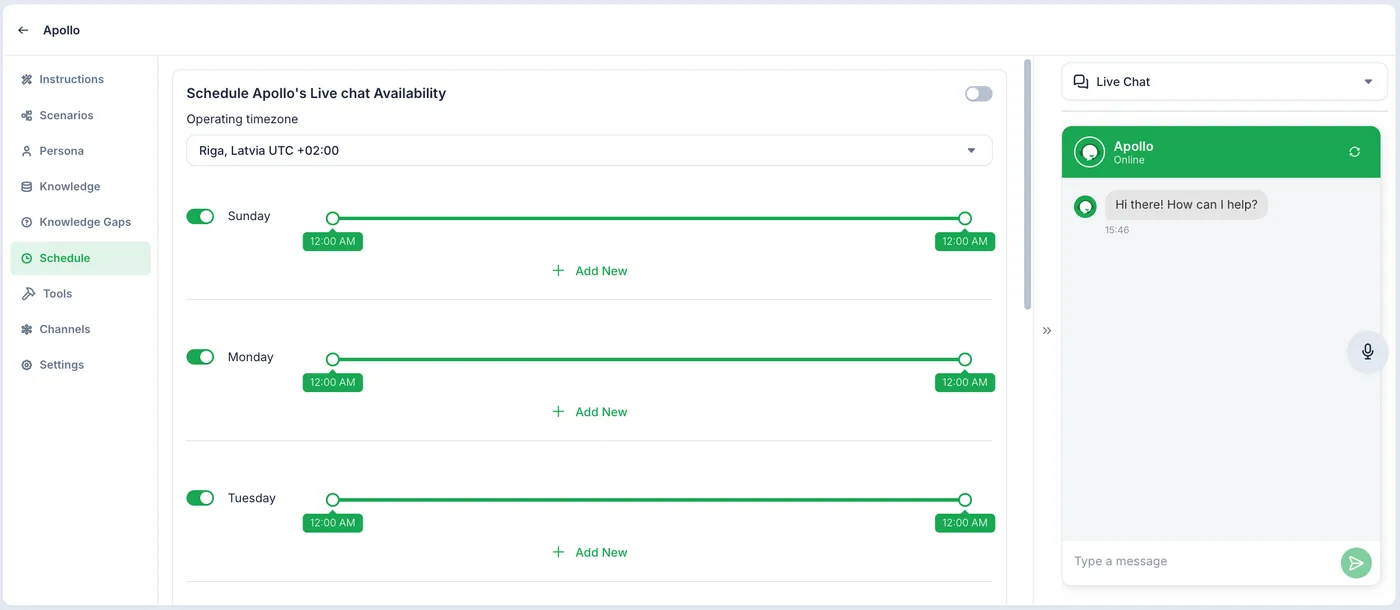Click plus icon in Sunday's Add New

point(558,271)
